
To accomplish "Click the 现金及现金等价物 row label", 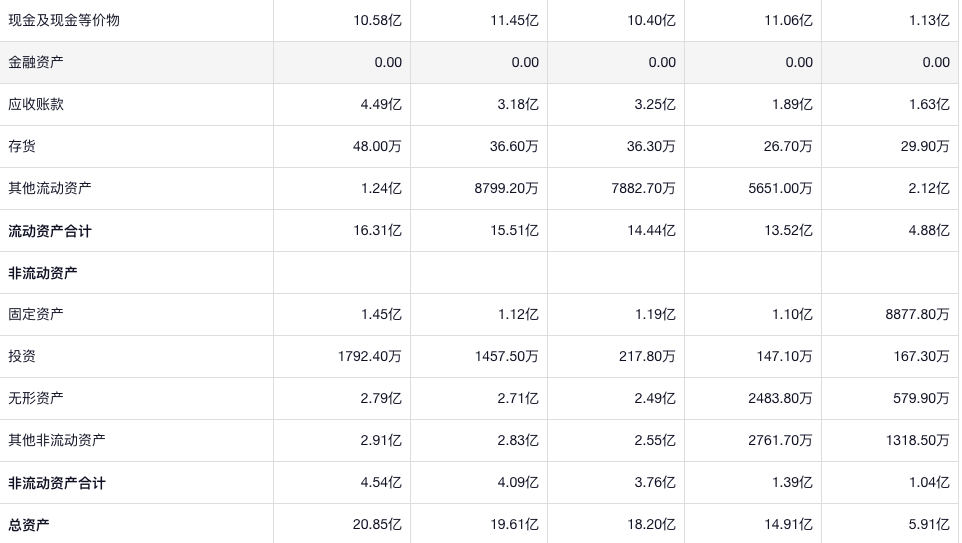I will point(64,20).
